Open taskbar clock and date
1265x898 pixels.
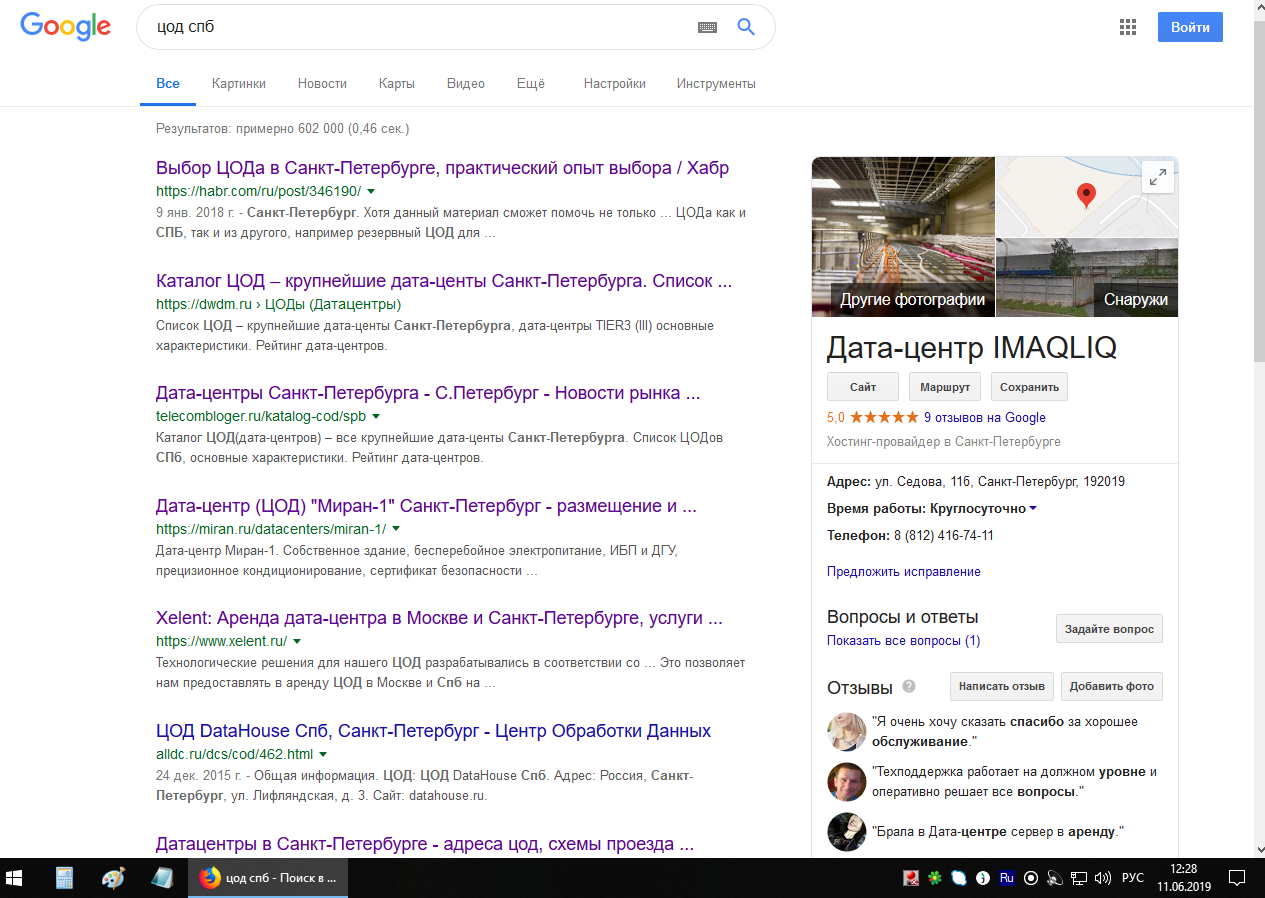pos(1184,878)
